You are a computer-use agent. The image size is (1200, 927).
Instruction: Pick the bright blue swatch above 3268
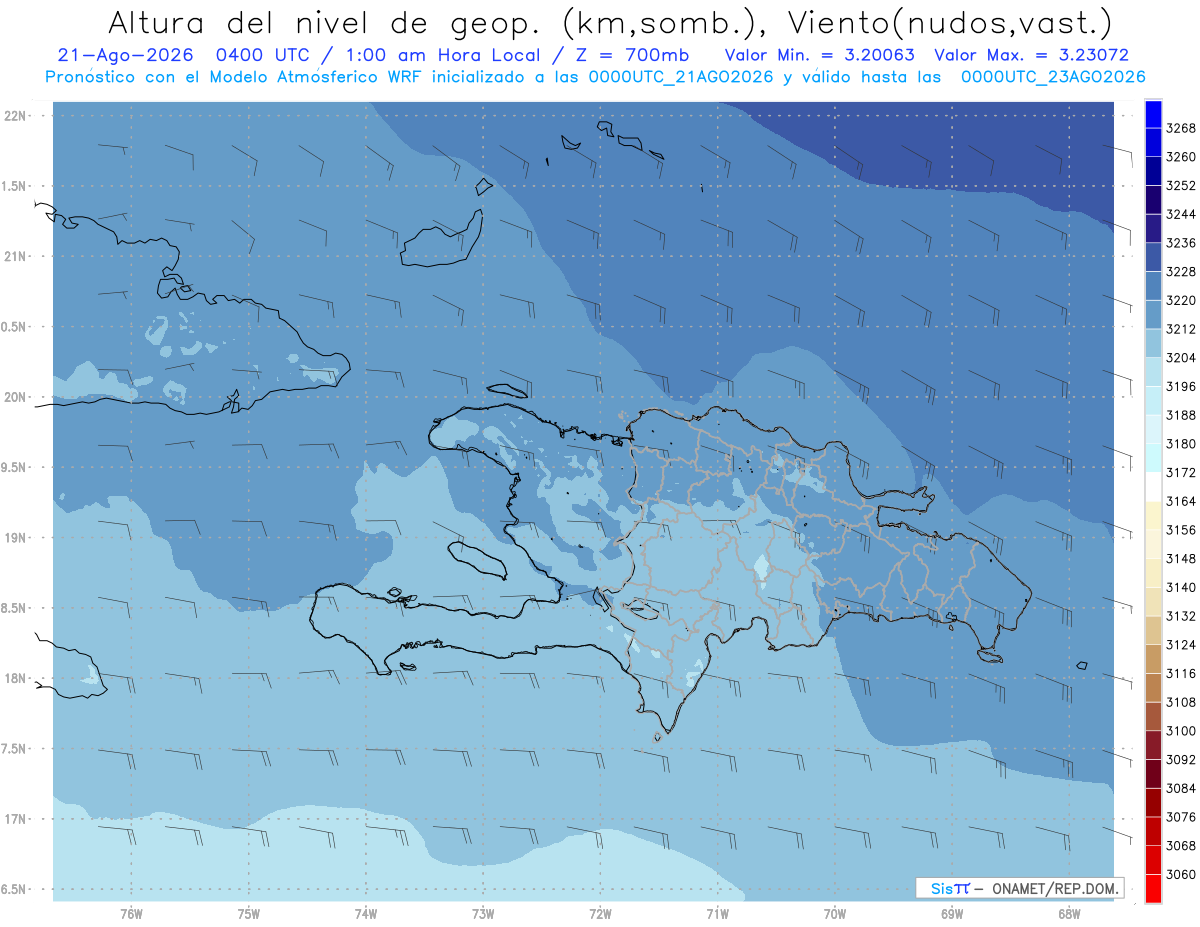(x=1153, y=114)
